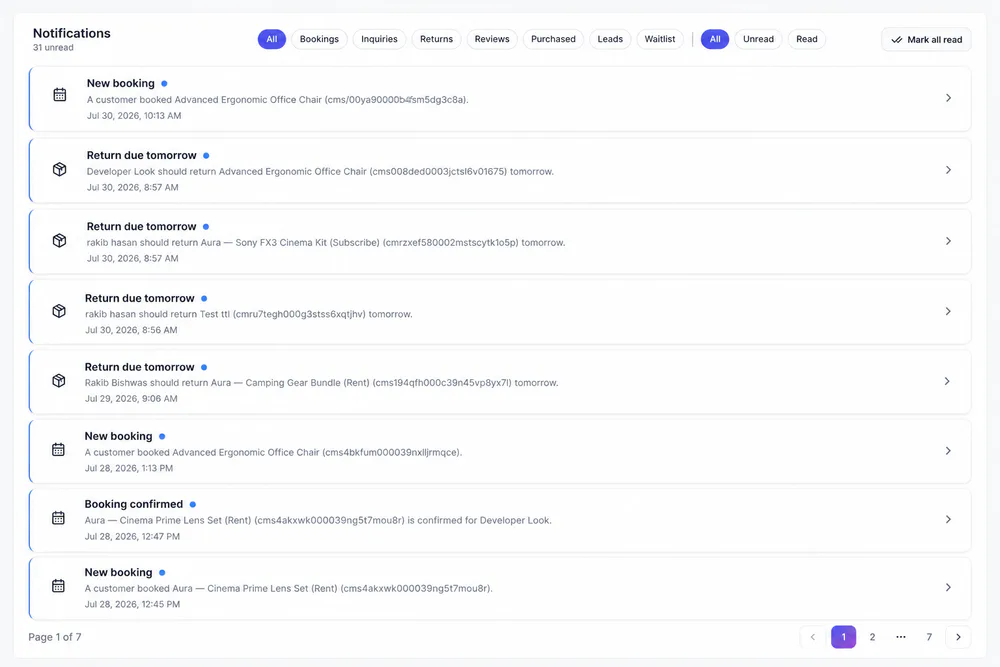
Task: Click package icon for Developer Look return notification
Action: [x=59, y=170]
